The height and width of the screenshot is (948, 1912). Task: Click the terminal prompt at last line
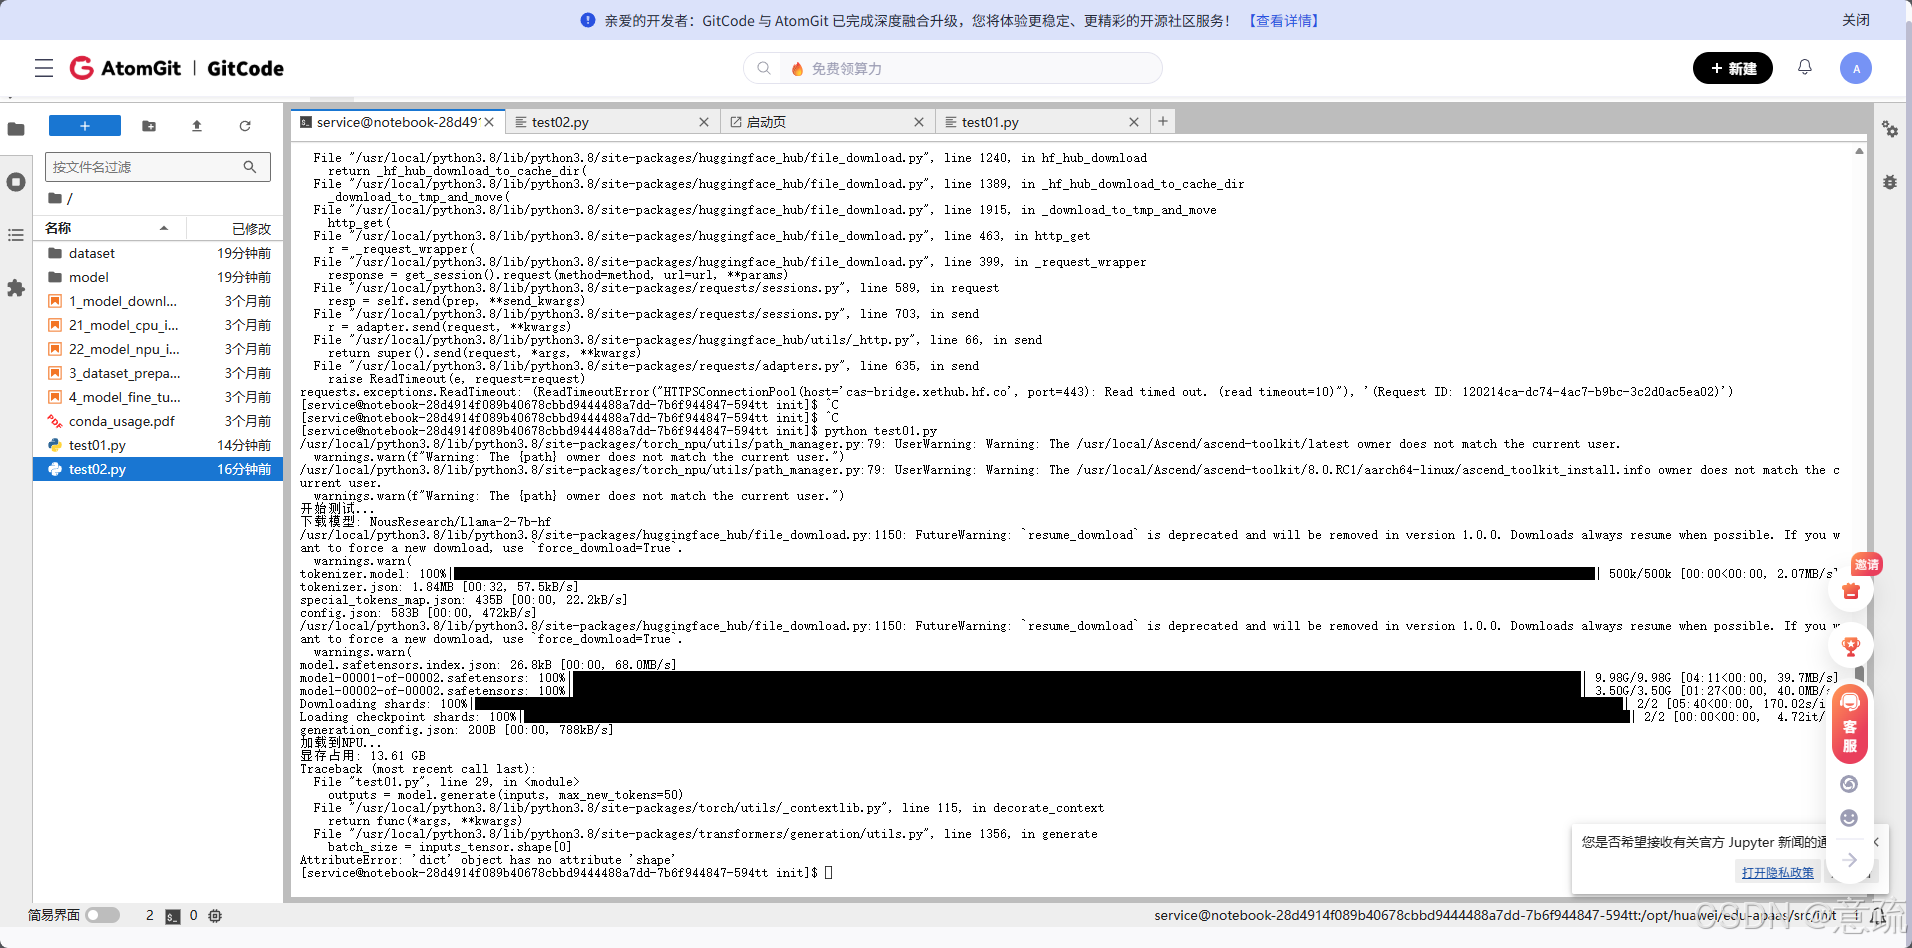pyautogui.click(x=566, y=873)
